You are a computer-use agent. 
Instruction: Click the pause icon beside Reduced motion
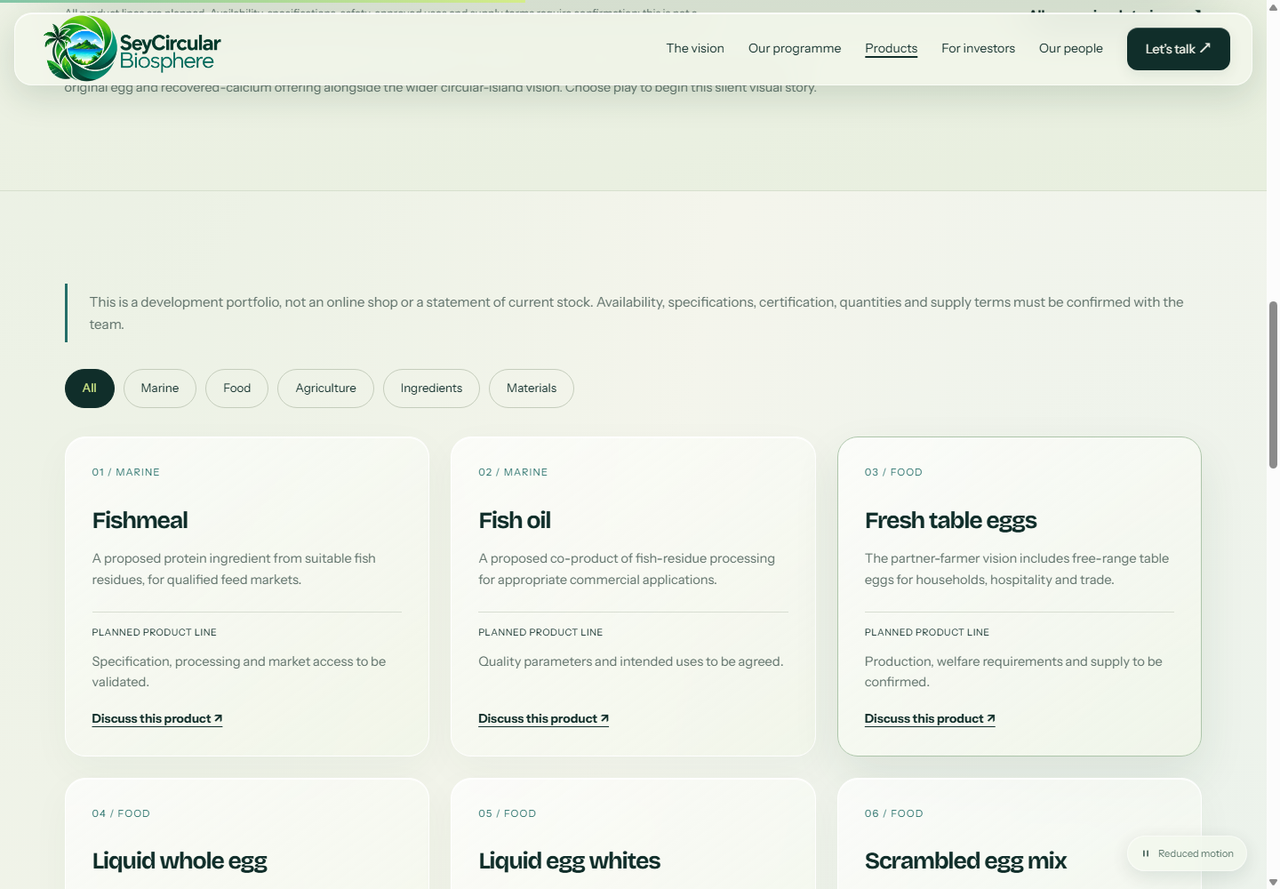pyautogui.click(x=1146, y=854)
